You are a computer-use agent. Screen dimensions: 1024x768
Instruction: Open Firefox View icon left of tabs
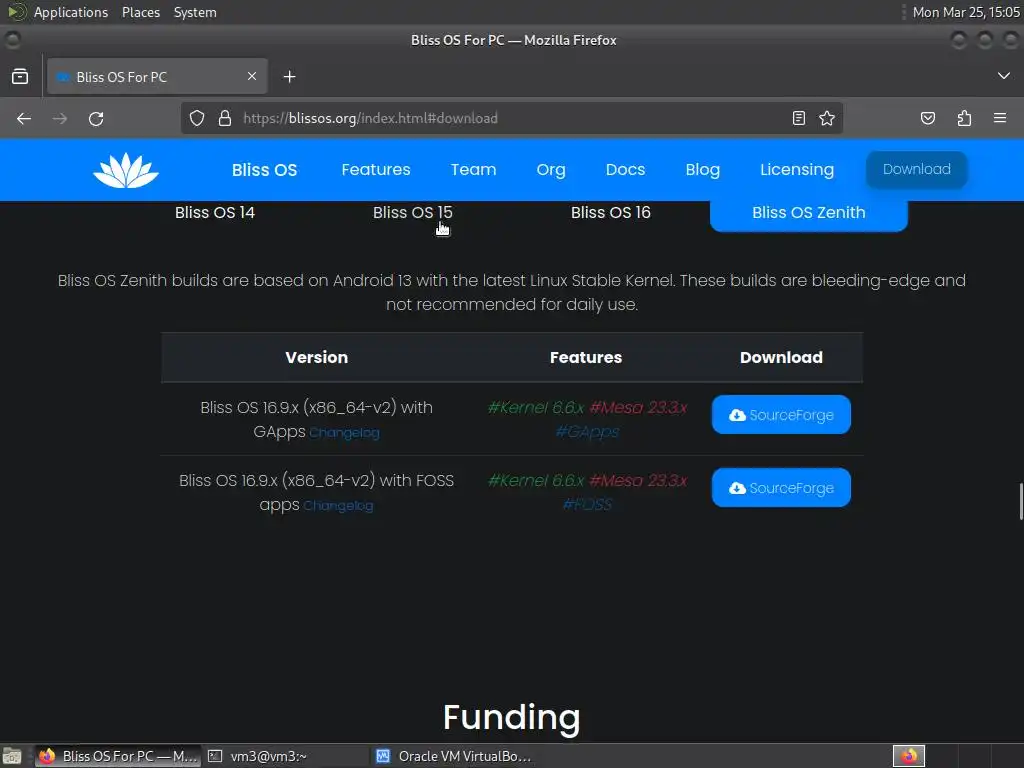coord(20,76)
